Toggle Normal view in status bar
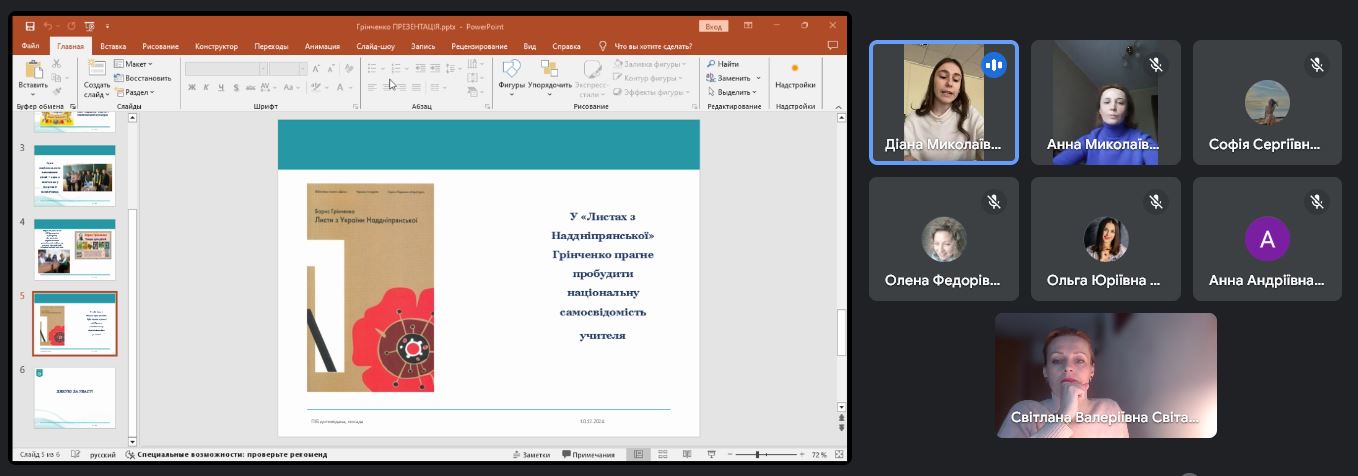The width and height of the screenshot is (1358, 476). click(x=638, y=455)
